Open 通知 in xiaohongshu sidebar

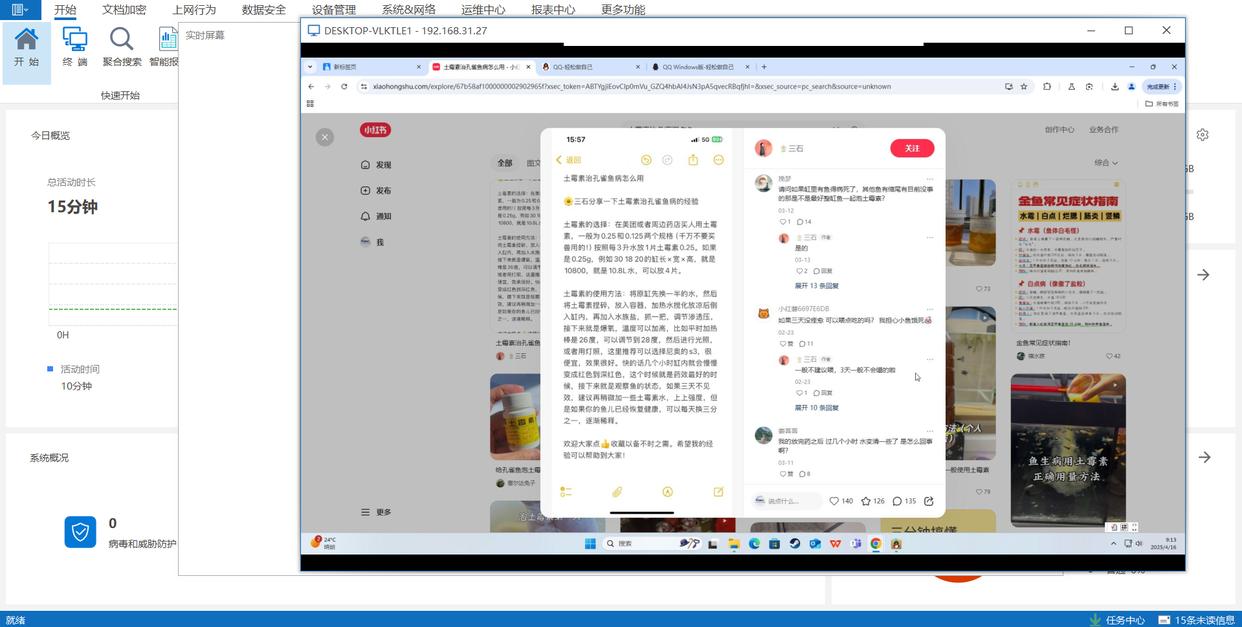377,216
